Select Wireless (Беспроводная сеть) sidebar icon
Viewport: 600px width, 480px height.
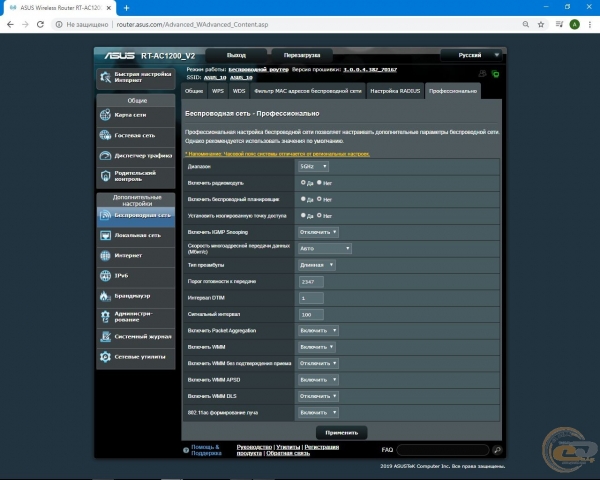(105, 215)
